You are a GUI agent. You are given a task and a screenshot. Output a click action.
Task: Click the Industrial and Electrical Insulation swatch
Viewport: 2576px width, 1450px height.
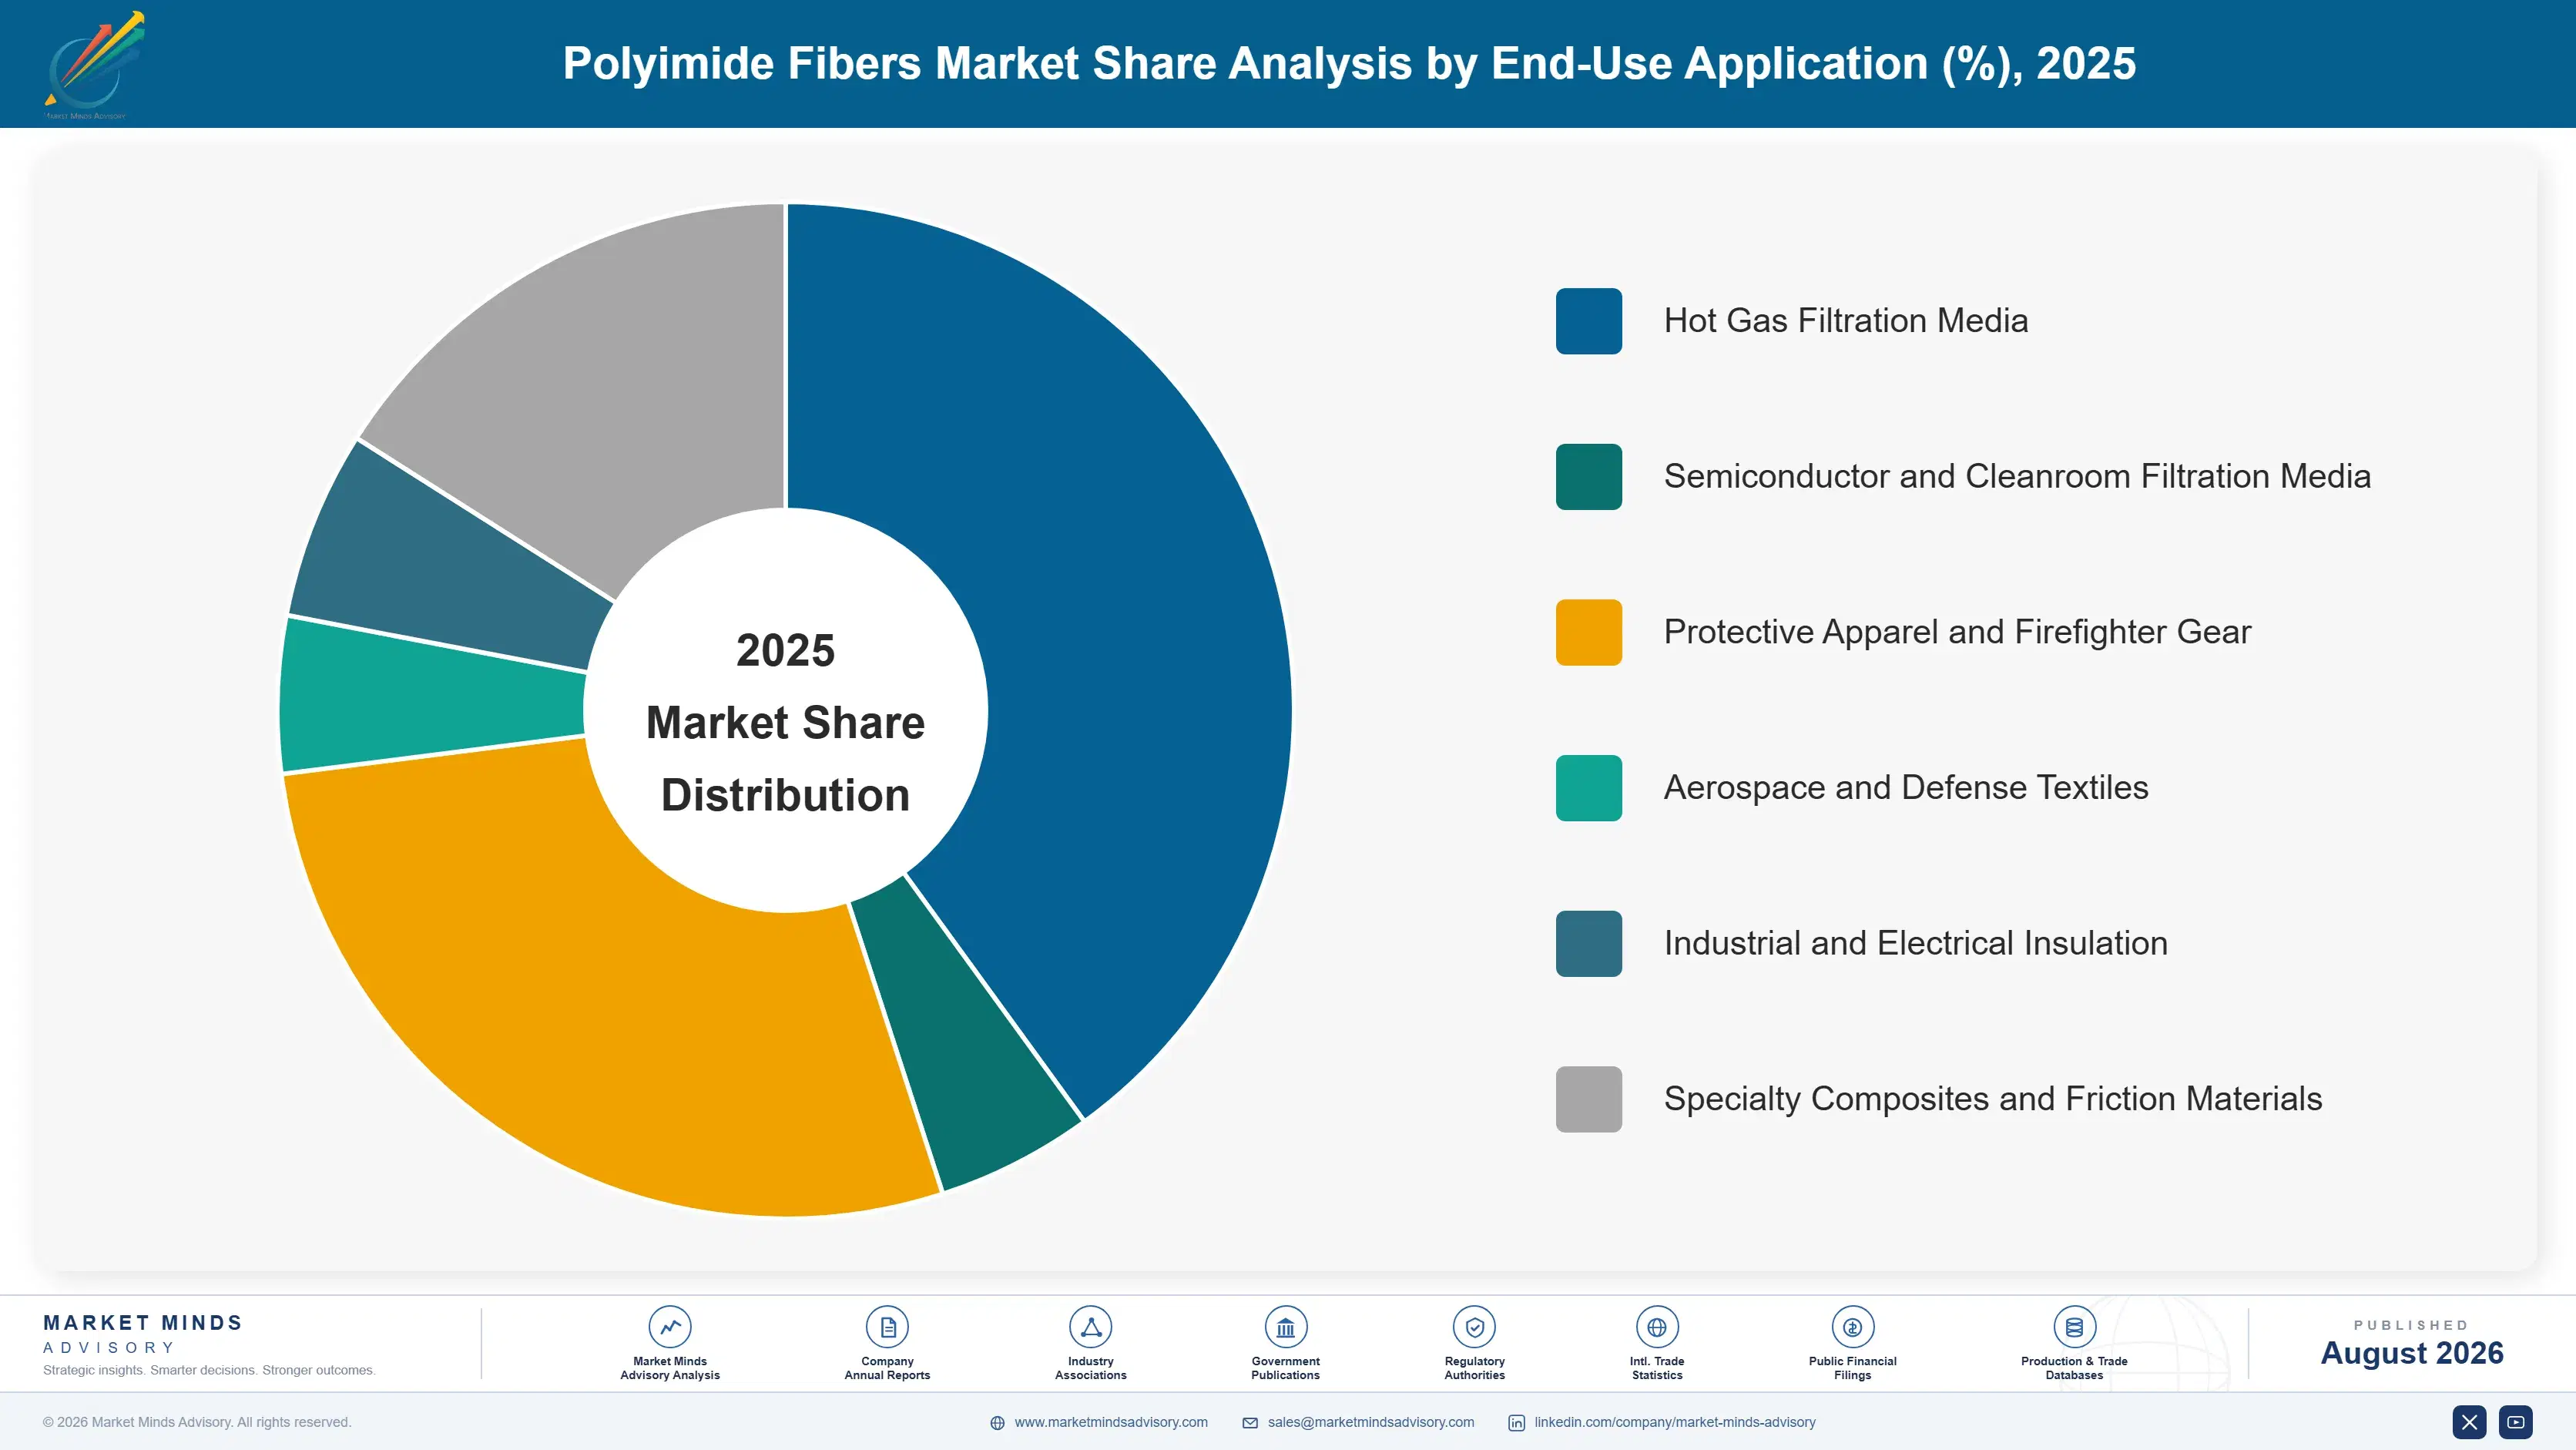(x=1589, y=944)
